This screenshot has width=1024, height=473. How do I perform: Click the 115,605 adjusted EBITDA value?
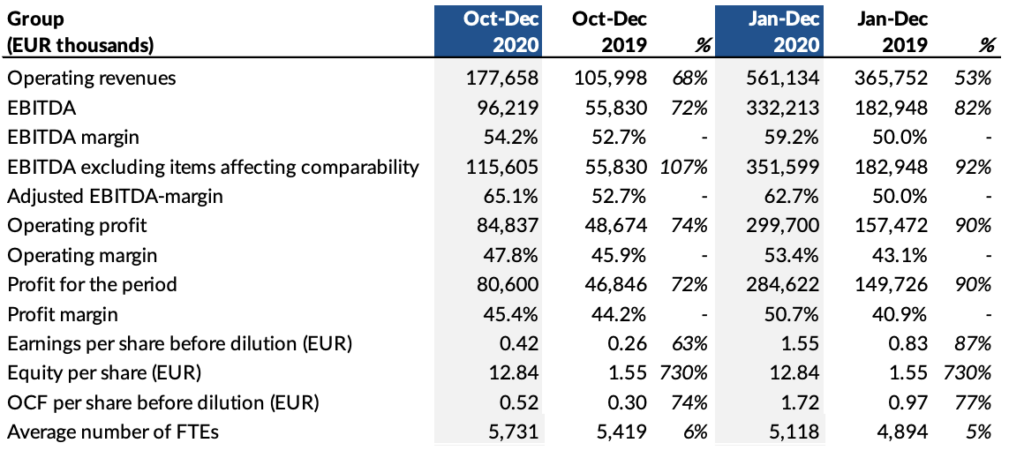tap(502, 166)
